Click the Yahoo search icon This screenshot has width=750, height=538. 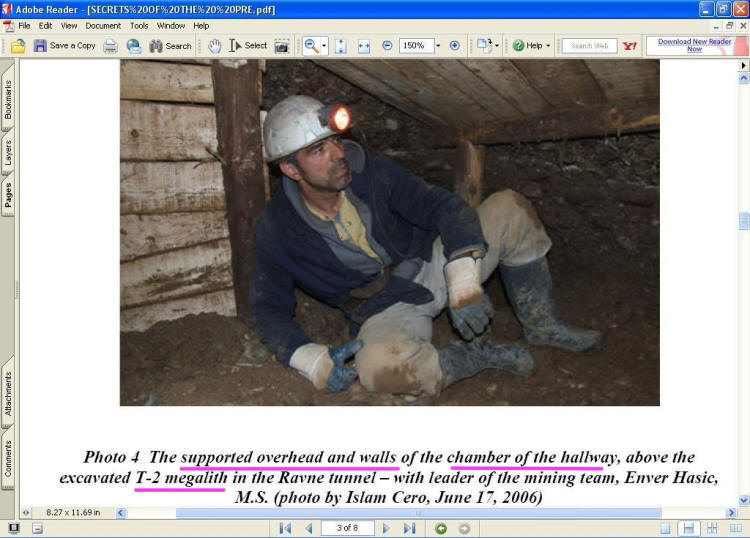629,46
